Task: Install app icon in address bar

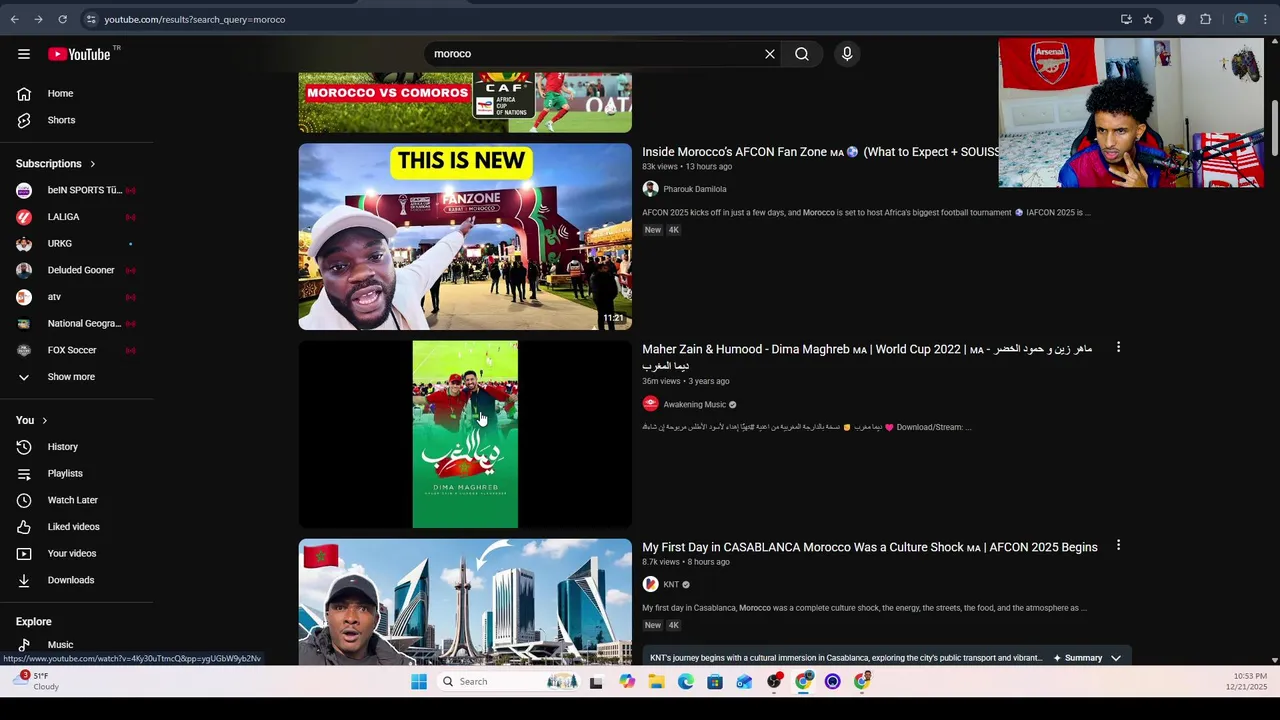Action: [x=1126, y=19]
